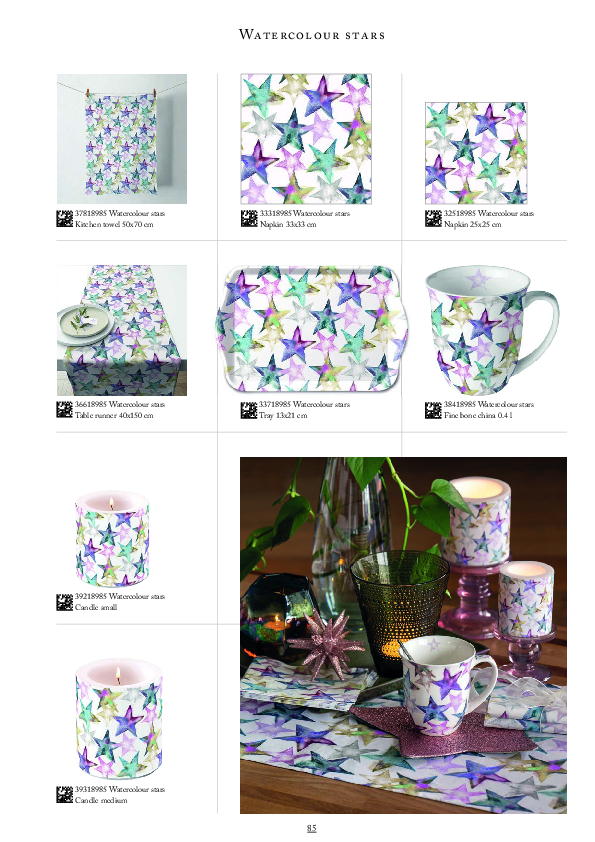Click the QR code beside Candle medium
The width and height of the screenshot is (595, 842).
(x=64, y=795)
